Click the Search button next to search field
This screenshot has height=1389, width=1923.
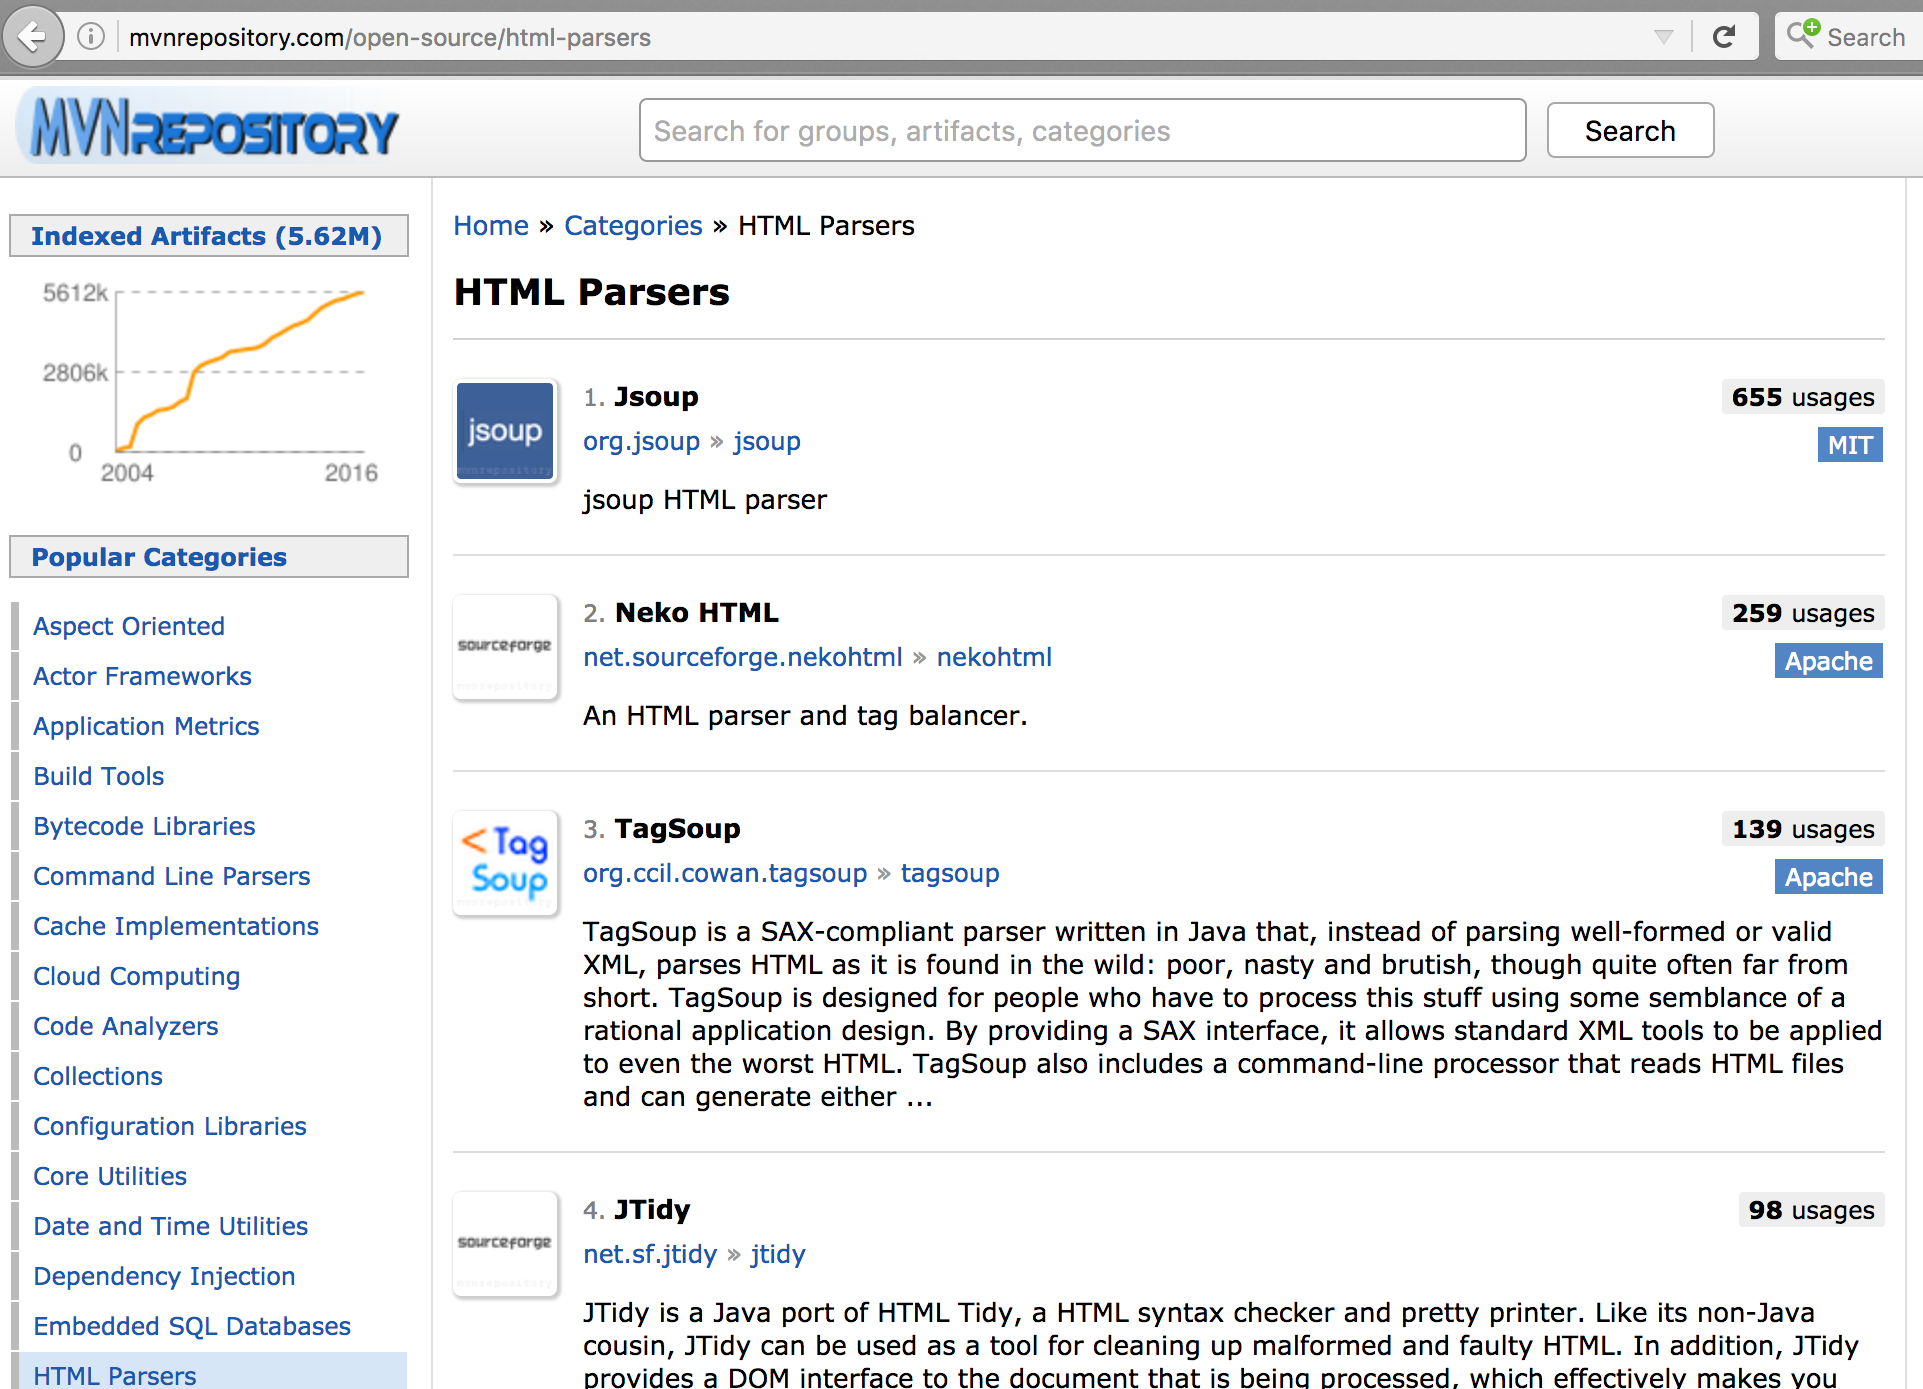1629,130
